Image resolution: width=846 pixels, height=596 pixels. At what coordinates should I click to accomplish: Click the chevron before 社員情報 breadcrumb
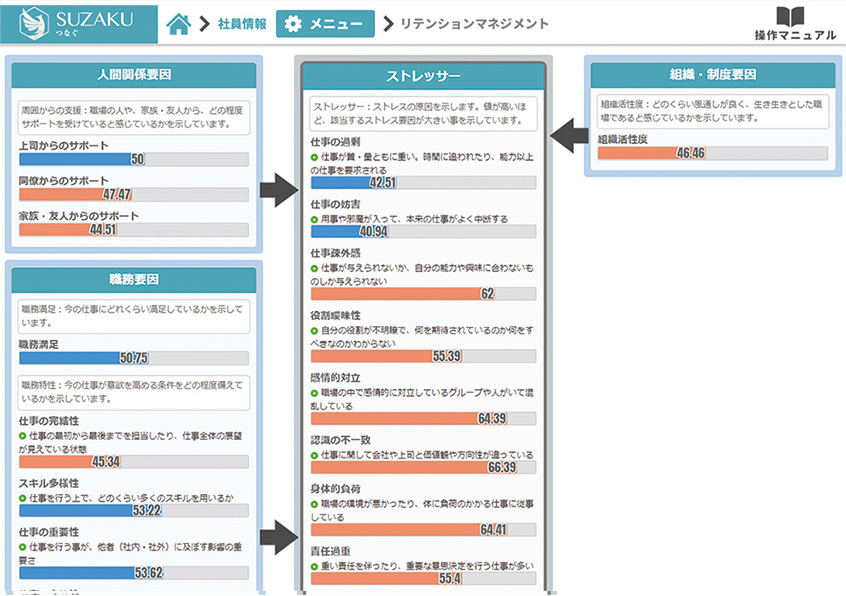click(204, 24)
